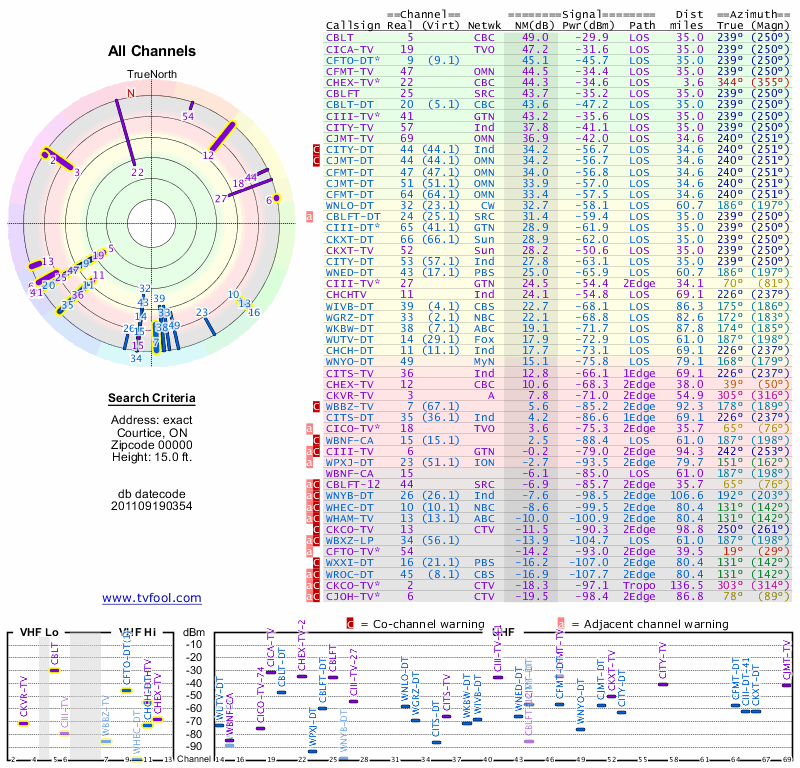Image resolution: width=800 pixels, height=768 pixels.
Task: Click the CBLT signal bar in VHF Lo chart
Action: pos(55,670)
